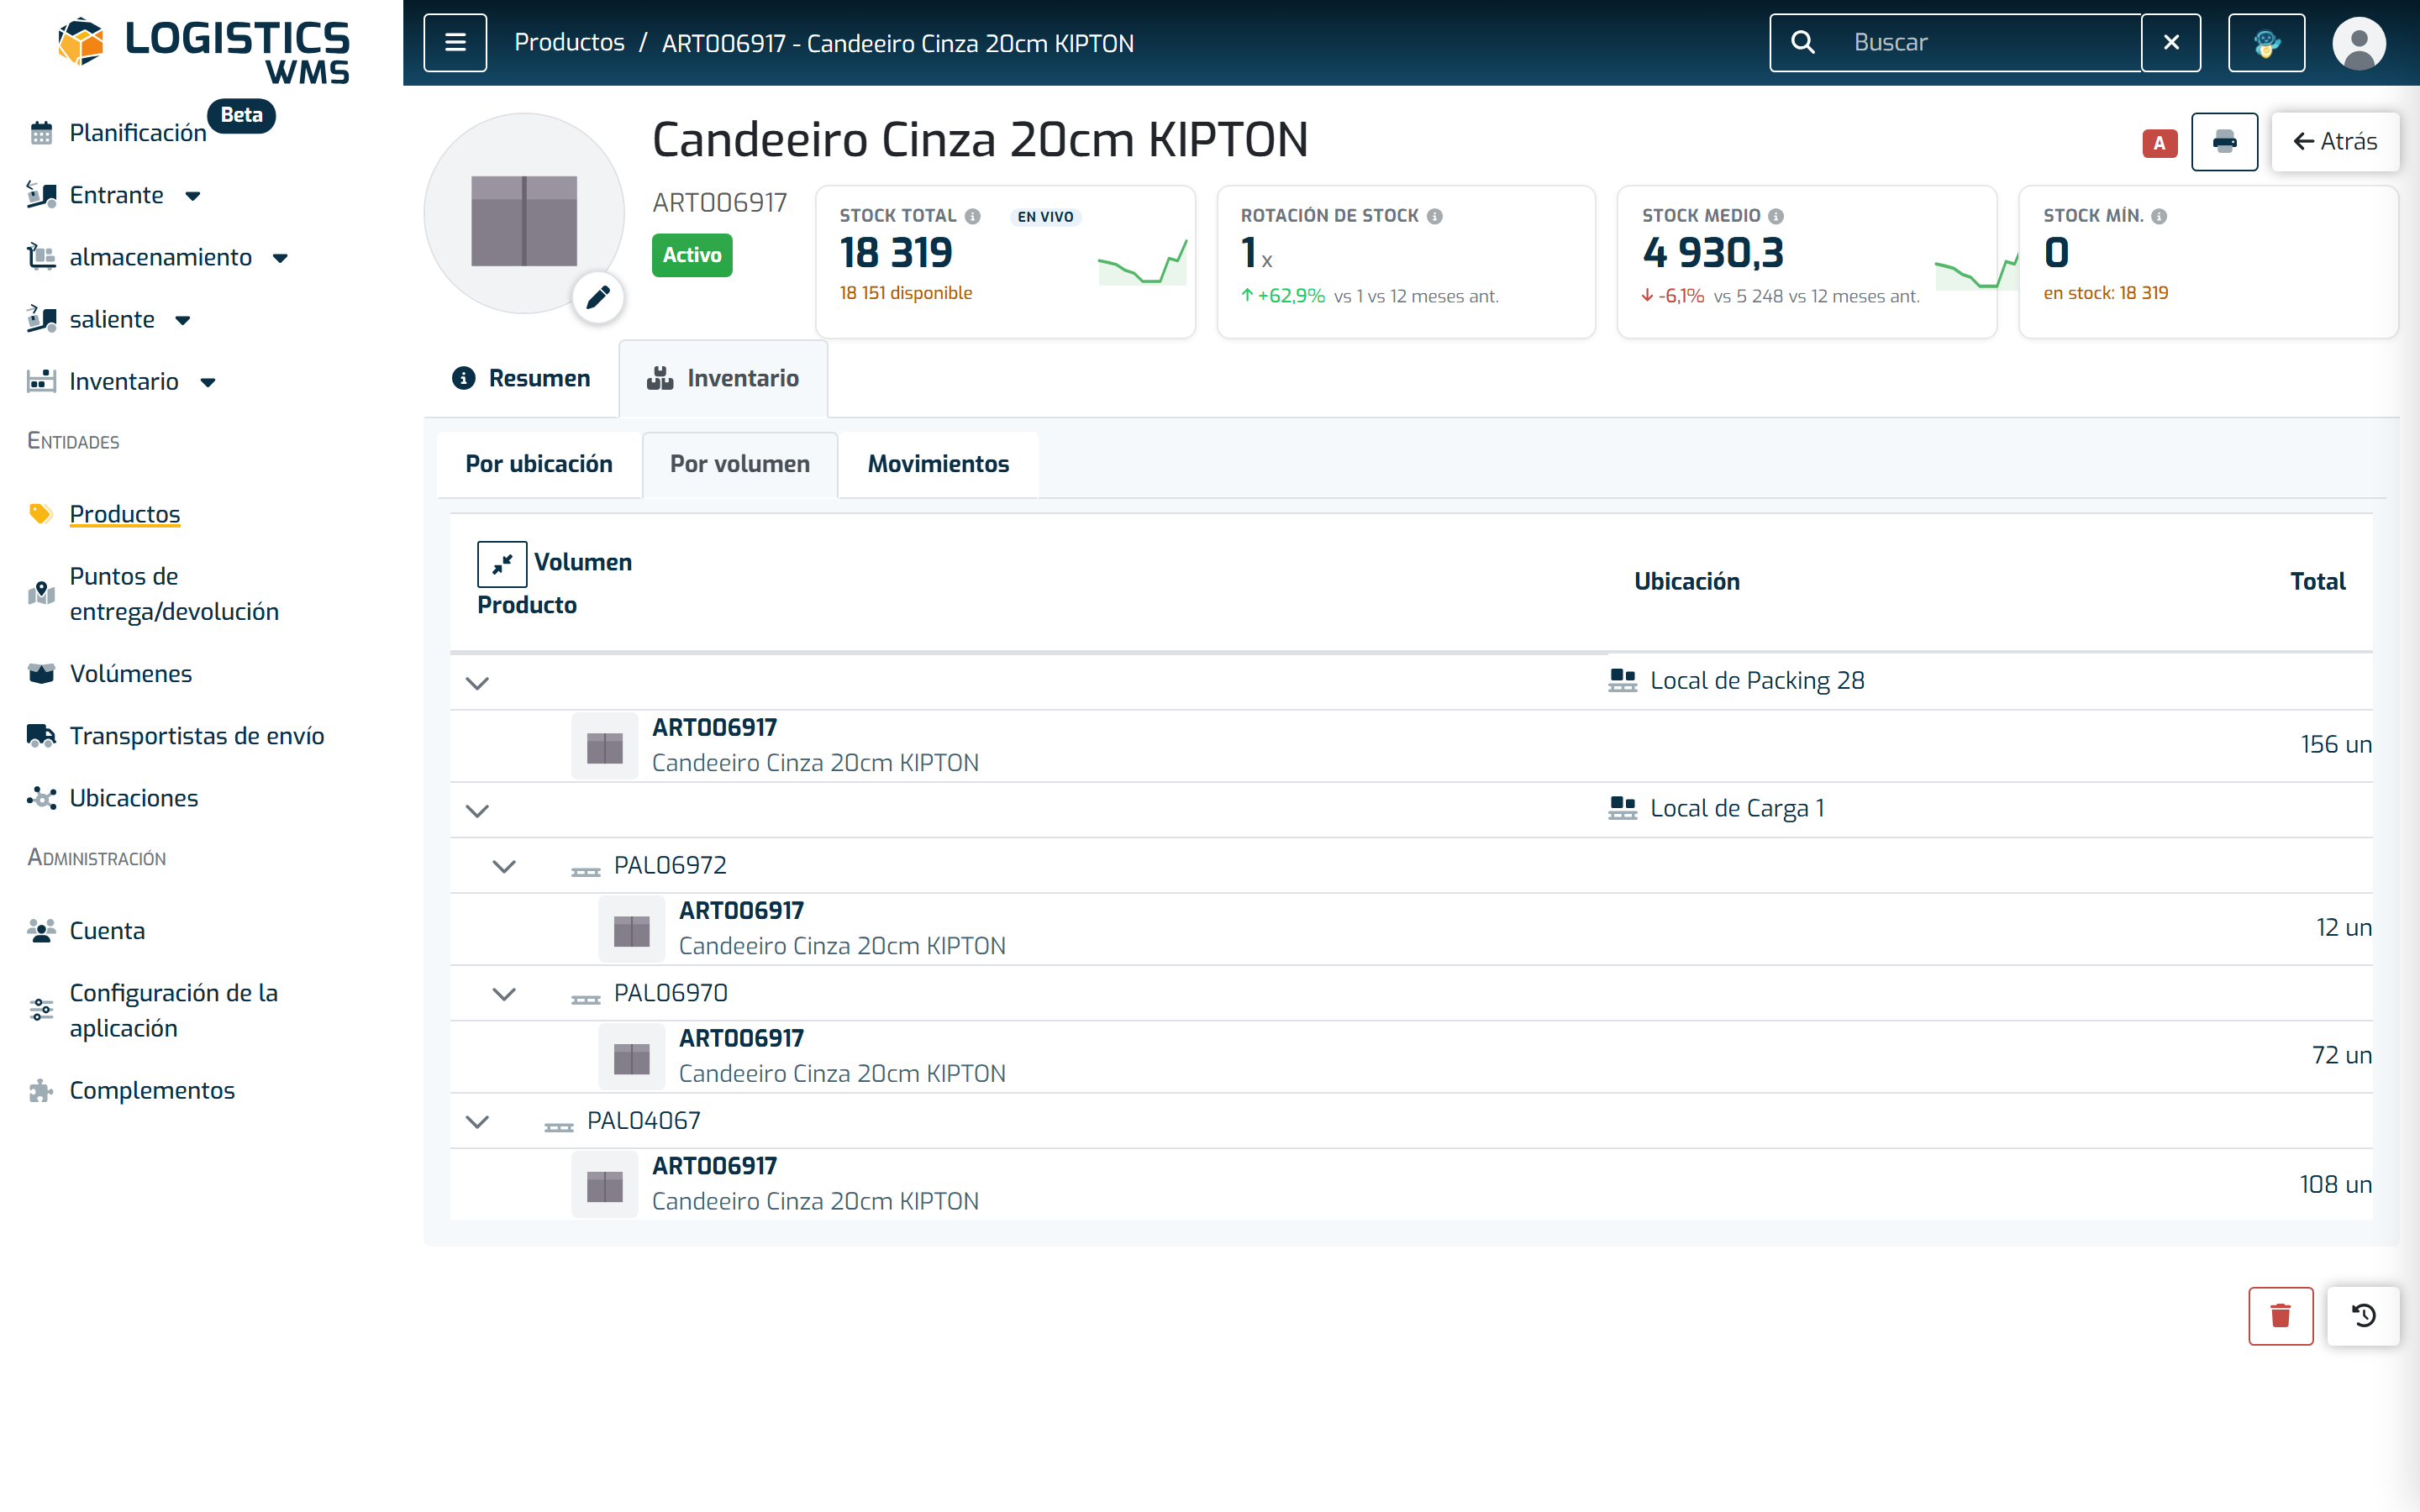2420x1512 pixels.
Task: Type in the Buscar search field
Action: pyautogui.click(x=1990, y=42)
